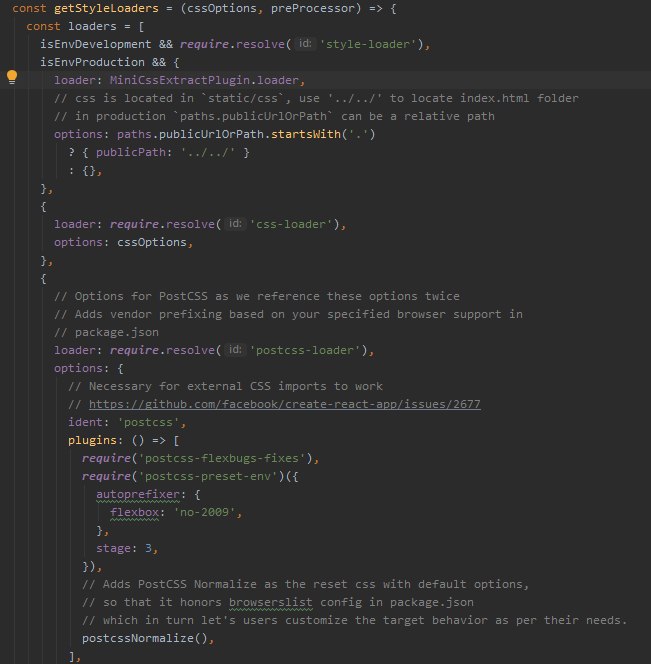Click the 'no-2009' string value

click(204, 512)
